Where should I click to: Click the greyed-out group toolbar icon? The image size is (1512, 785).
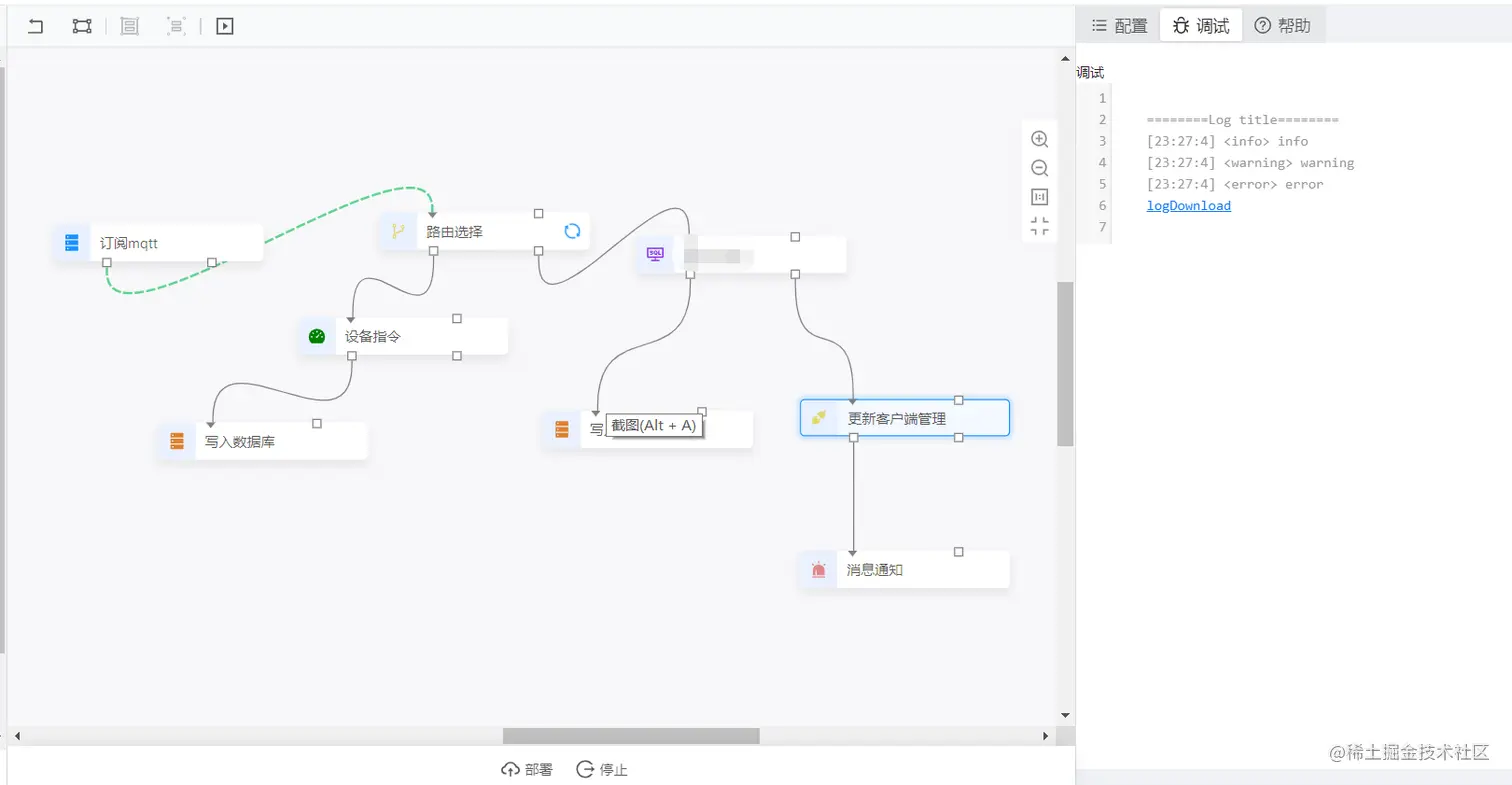click(x=129, y=26)
